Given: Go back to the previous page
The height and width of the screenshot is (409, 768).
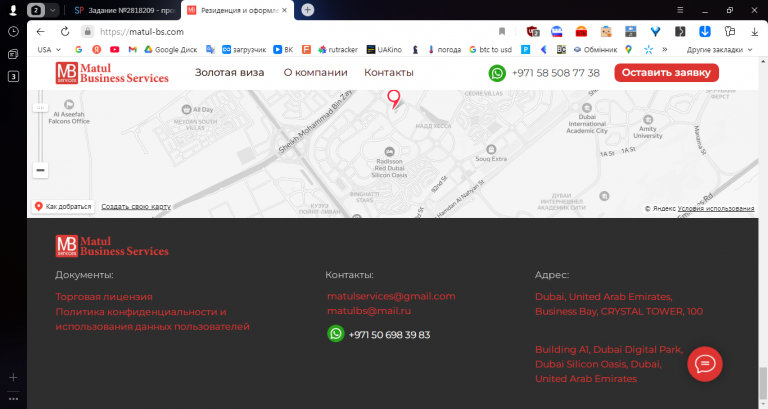Looking at the screenshot, I should pyautogui.click(x=41, y=32).
